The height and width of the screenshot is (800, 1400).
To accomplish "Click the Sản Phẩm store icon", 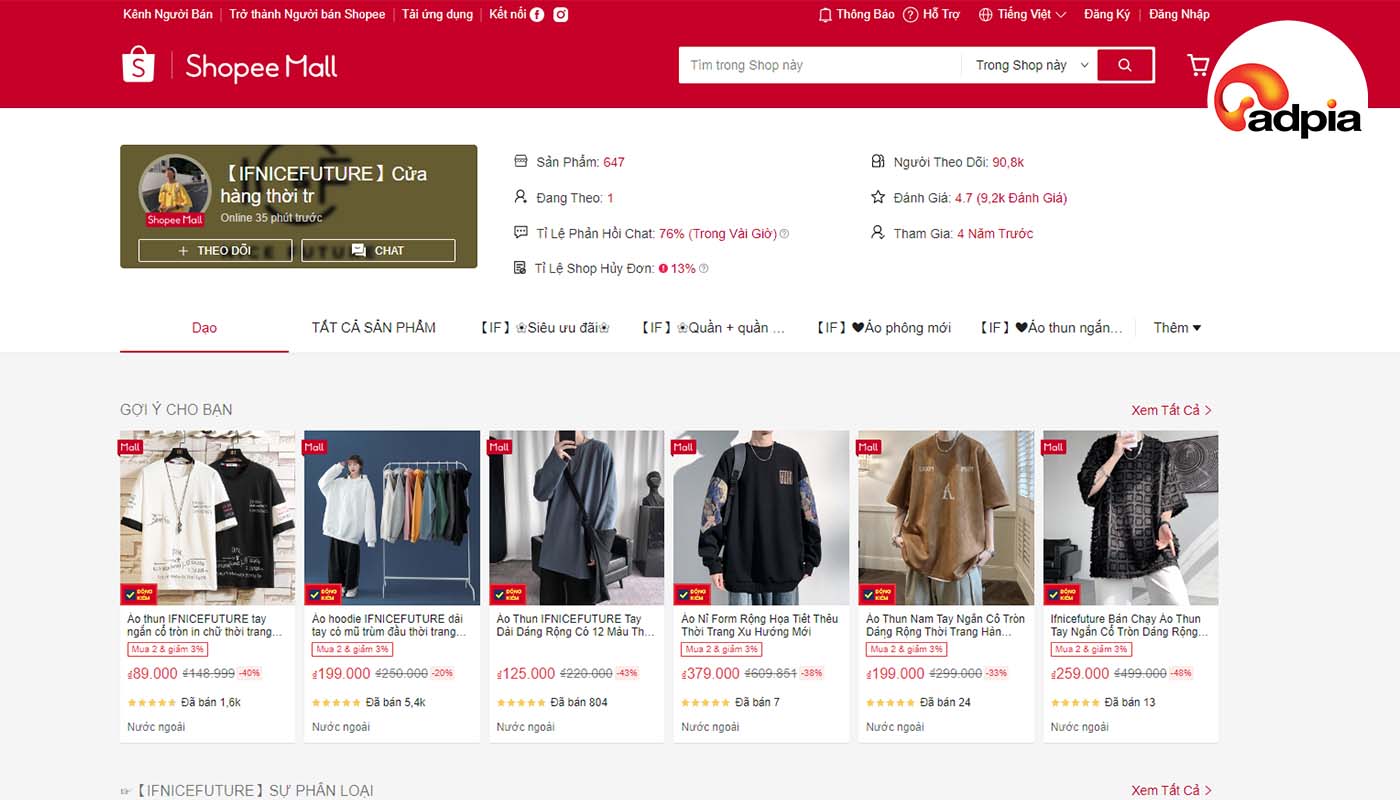I will (x=520, y=161).
